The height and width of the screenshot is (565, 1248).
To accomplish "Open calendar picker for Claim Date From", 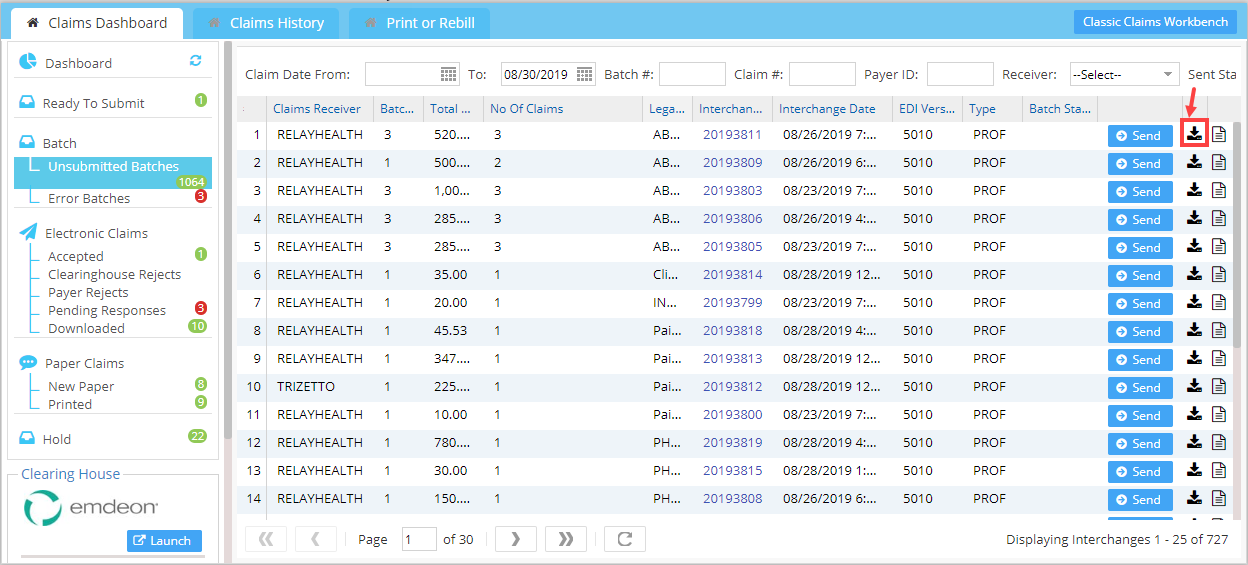I will coord(449,74).
